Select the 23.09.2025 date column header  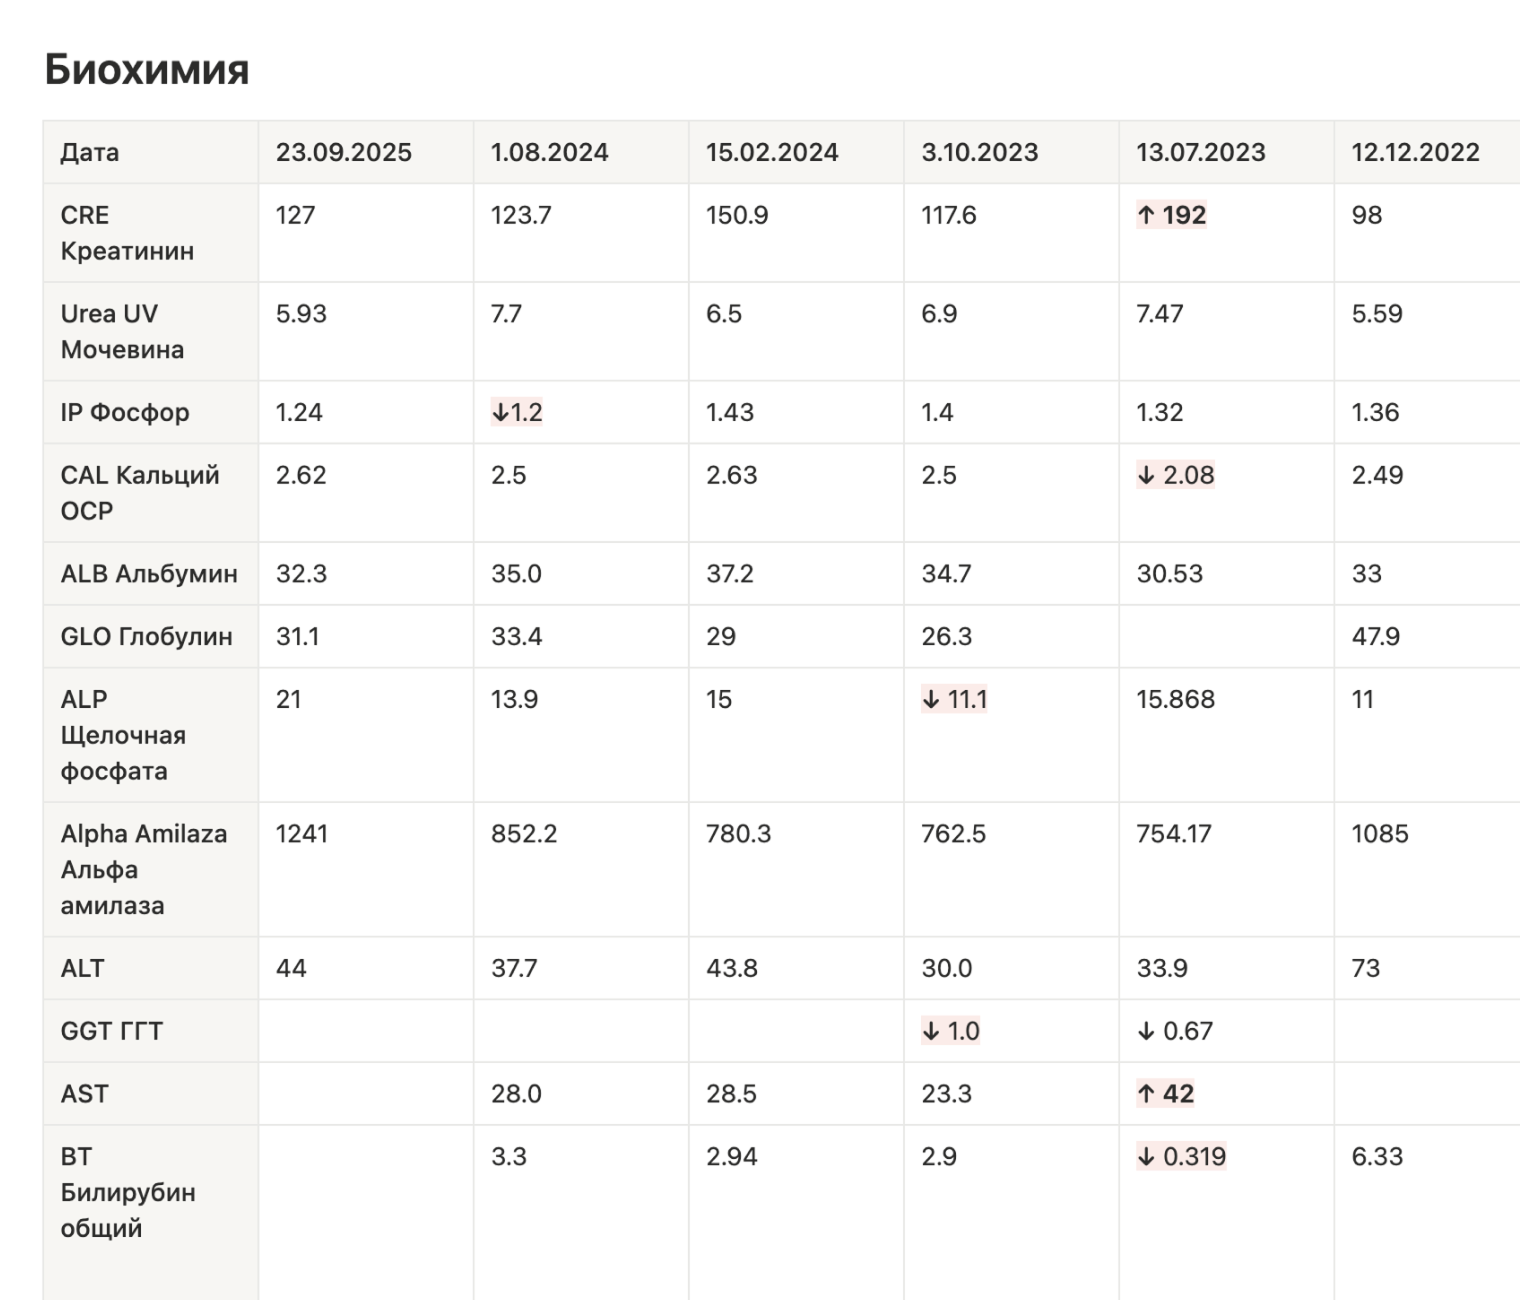pyautogui.click(x=343, y=152)
